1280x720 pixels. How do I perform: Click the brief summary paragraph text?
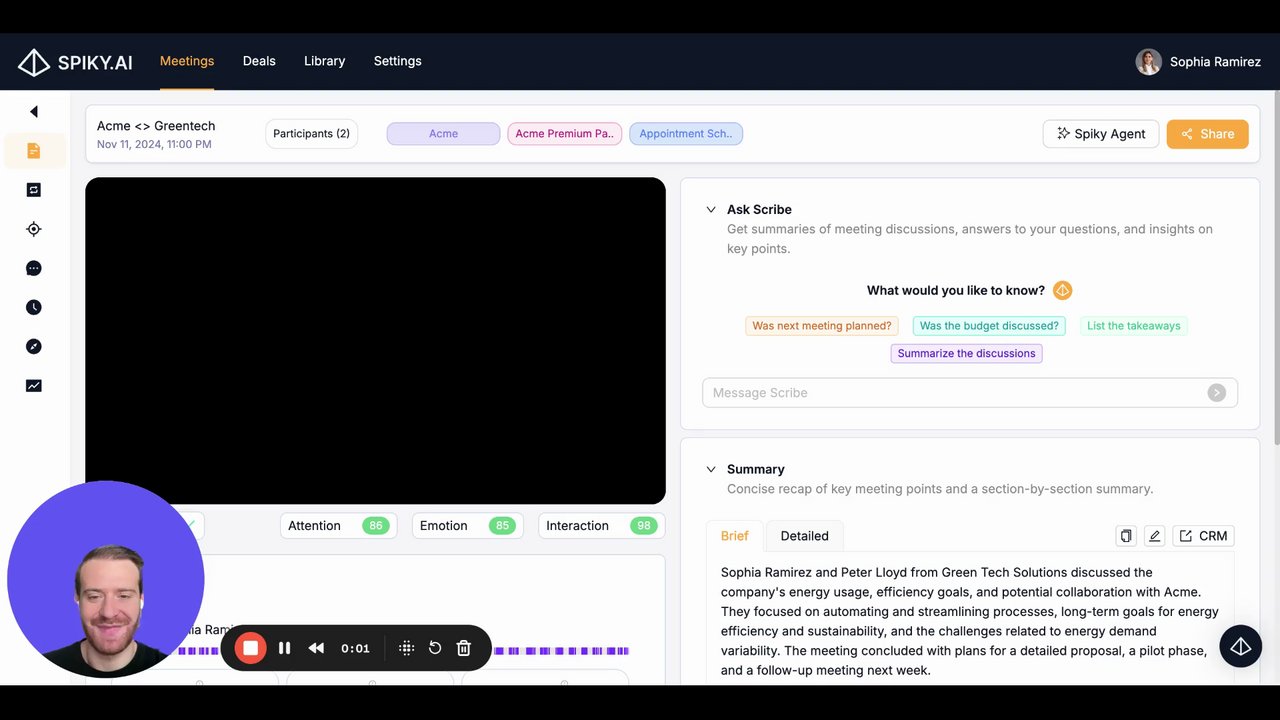point(970,621)
